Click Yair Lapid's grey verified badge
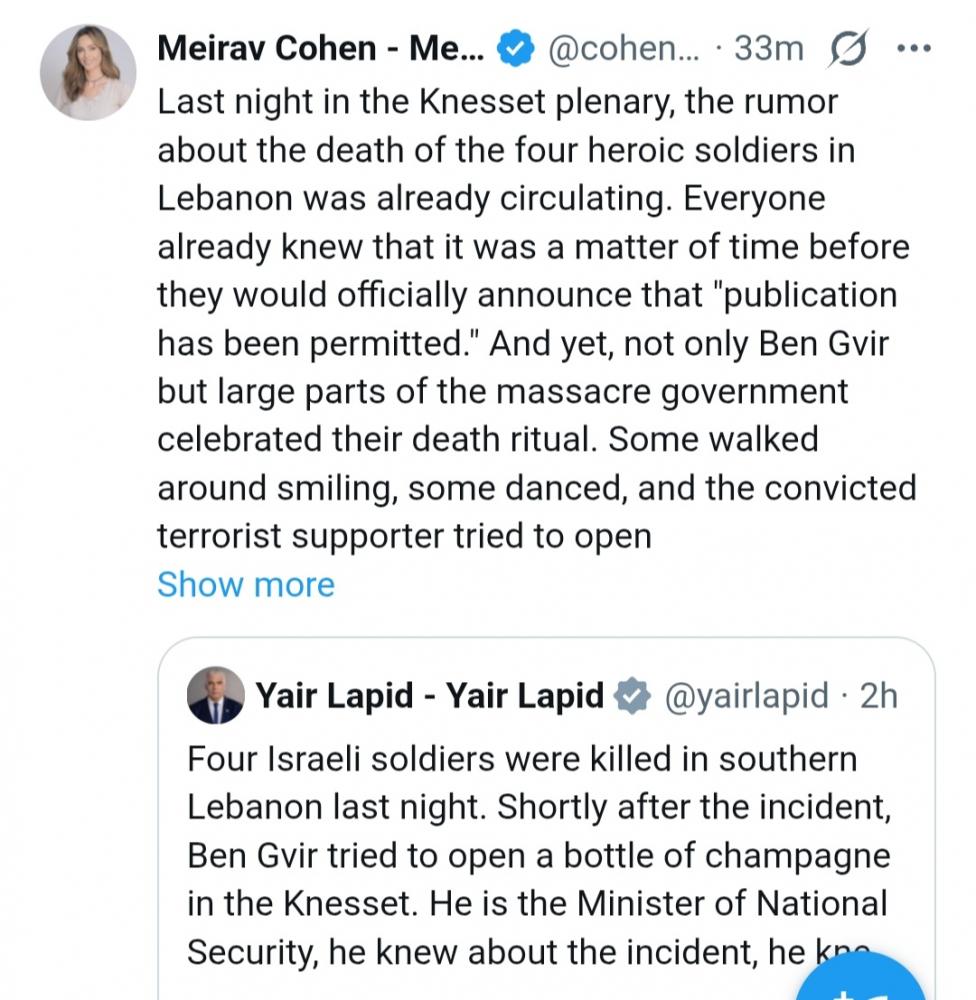Screen dimensions: 976x1000 tap(632, 695)
